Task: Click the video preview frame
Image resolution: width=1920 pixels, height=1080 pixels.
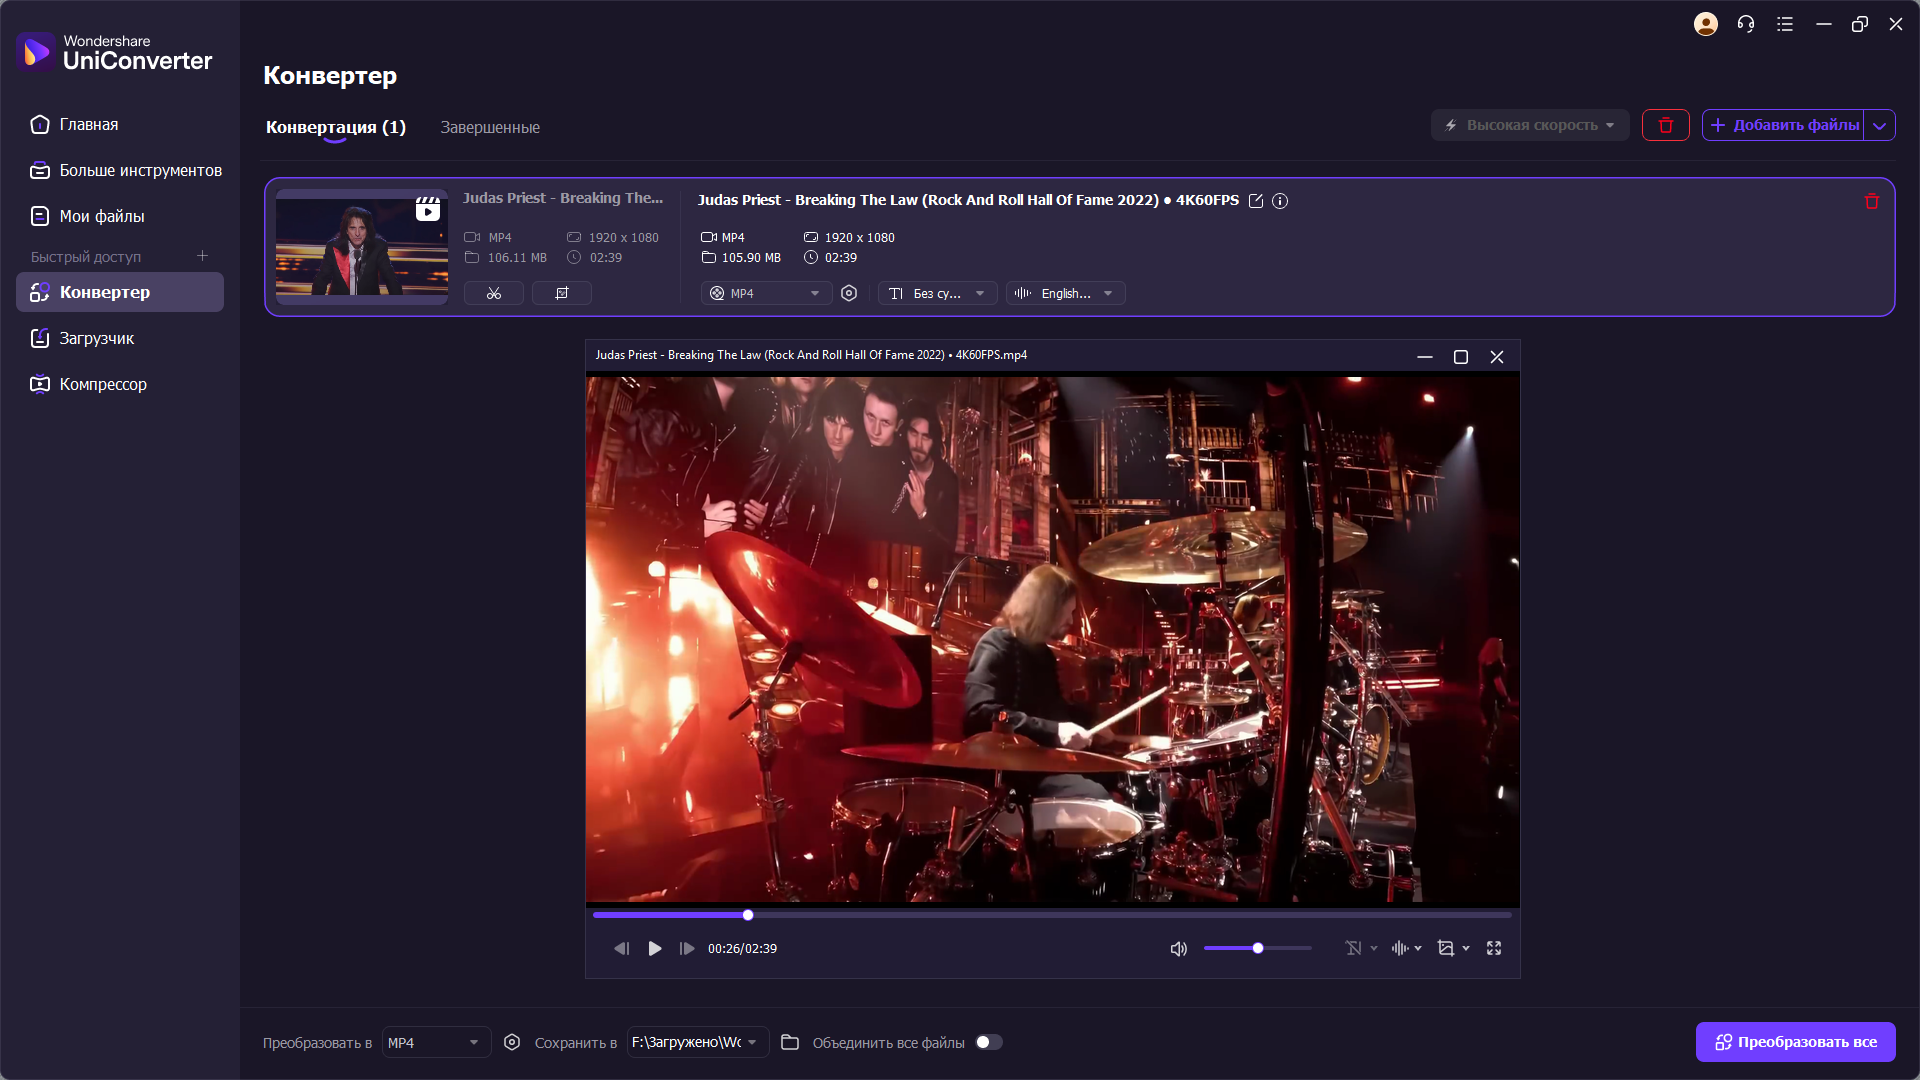Action: pyautogui.click(x=1052, y=640)
